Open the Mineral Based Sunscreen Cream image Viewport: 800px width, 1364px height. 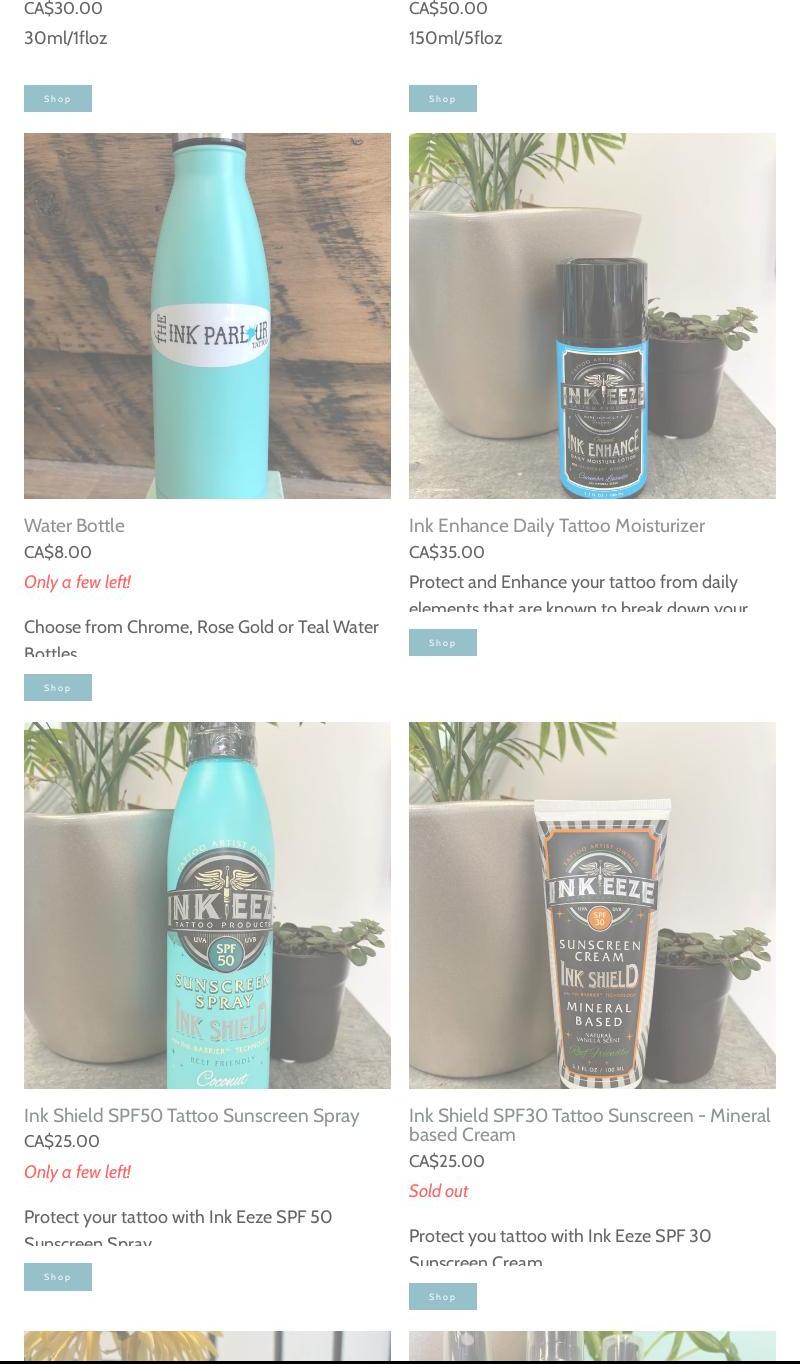pyautogui.click(x=592, y=905)
